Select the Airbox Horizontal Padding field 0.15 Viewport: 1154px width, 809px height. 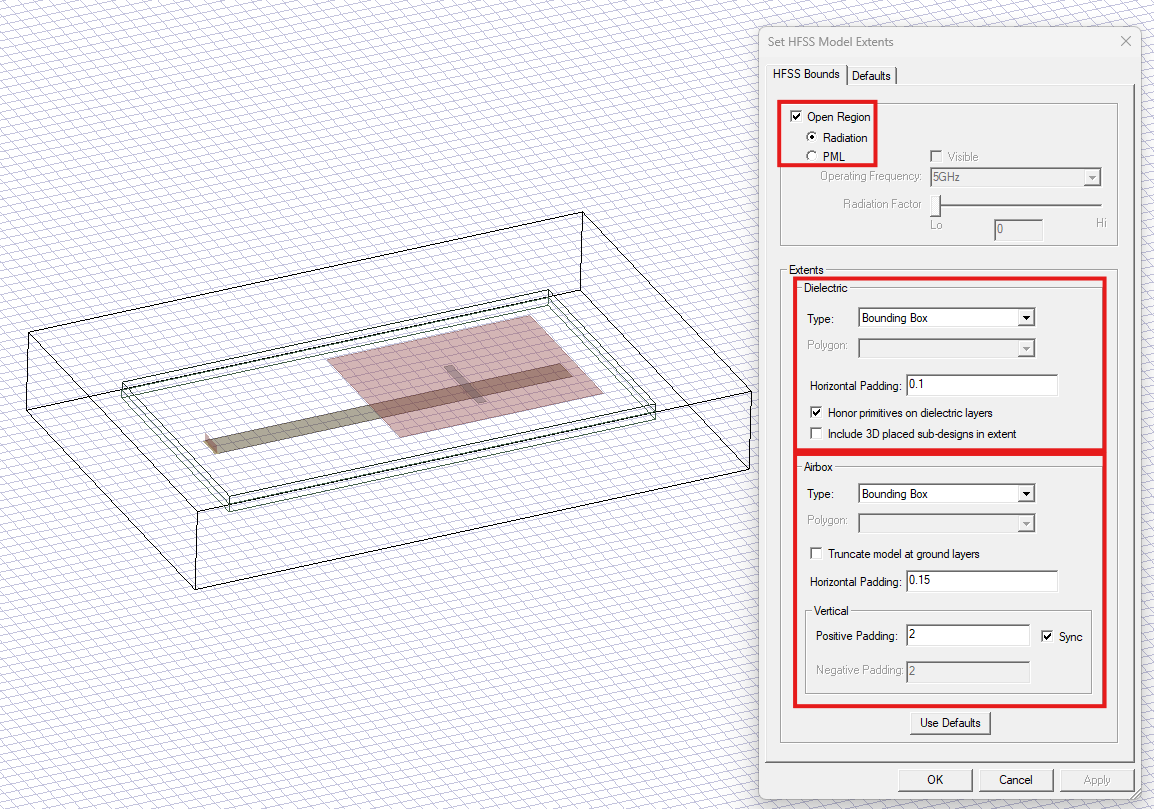tap(982, 581)
